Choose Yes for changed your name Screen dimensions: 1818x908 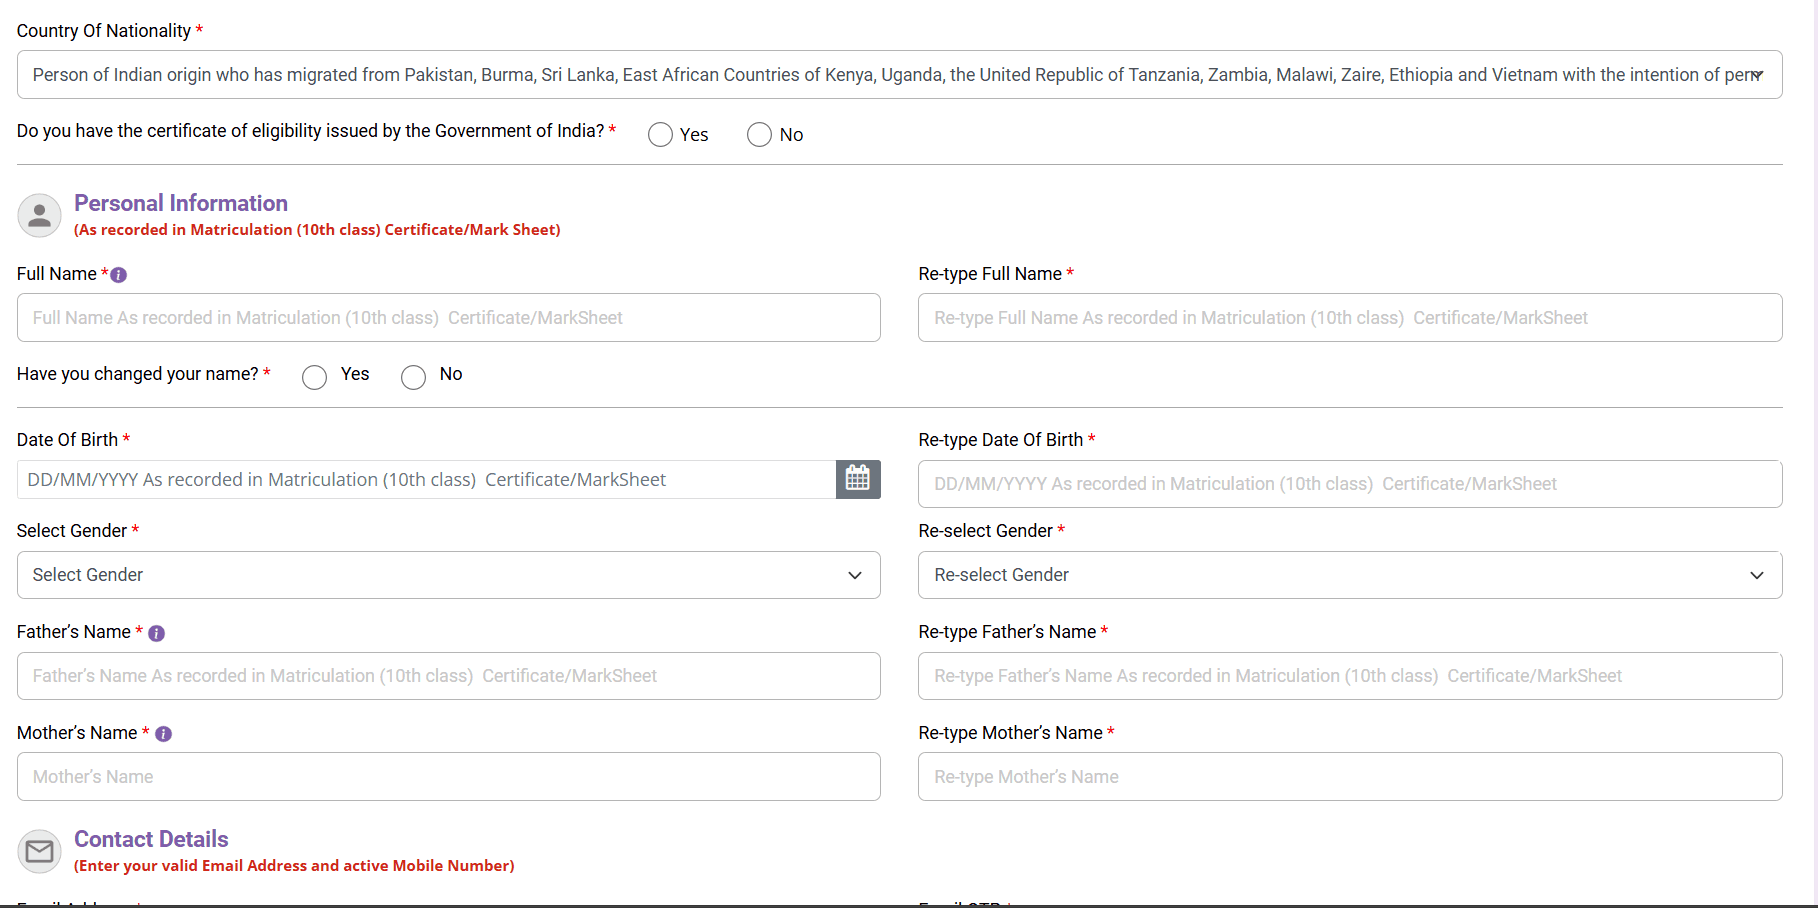point(315,377)
